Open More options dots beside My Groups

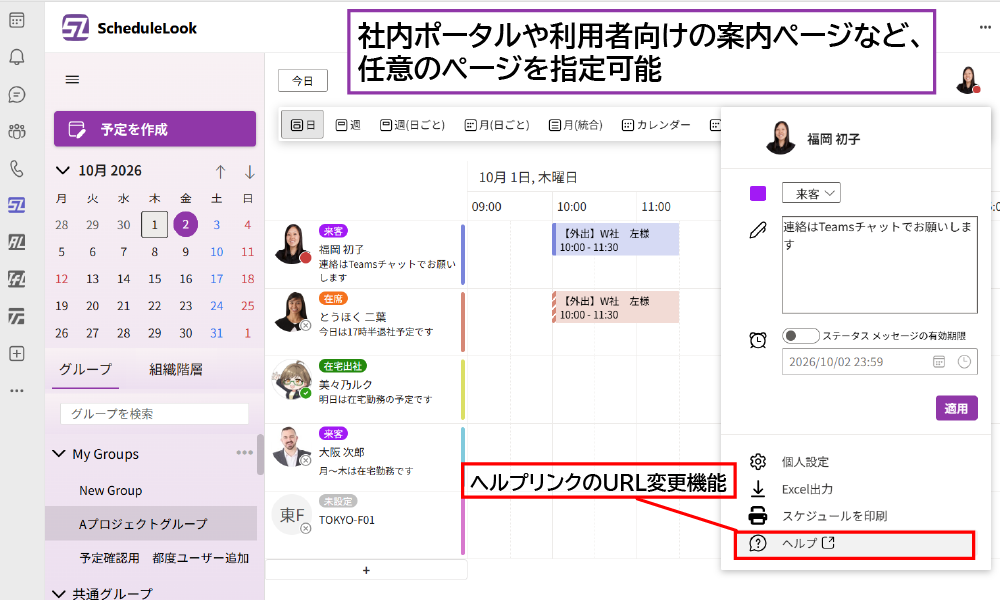(244, 453)
